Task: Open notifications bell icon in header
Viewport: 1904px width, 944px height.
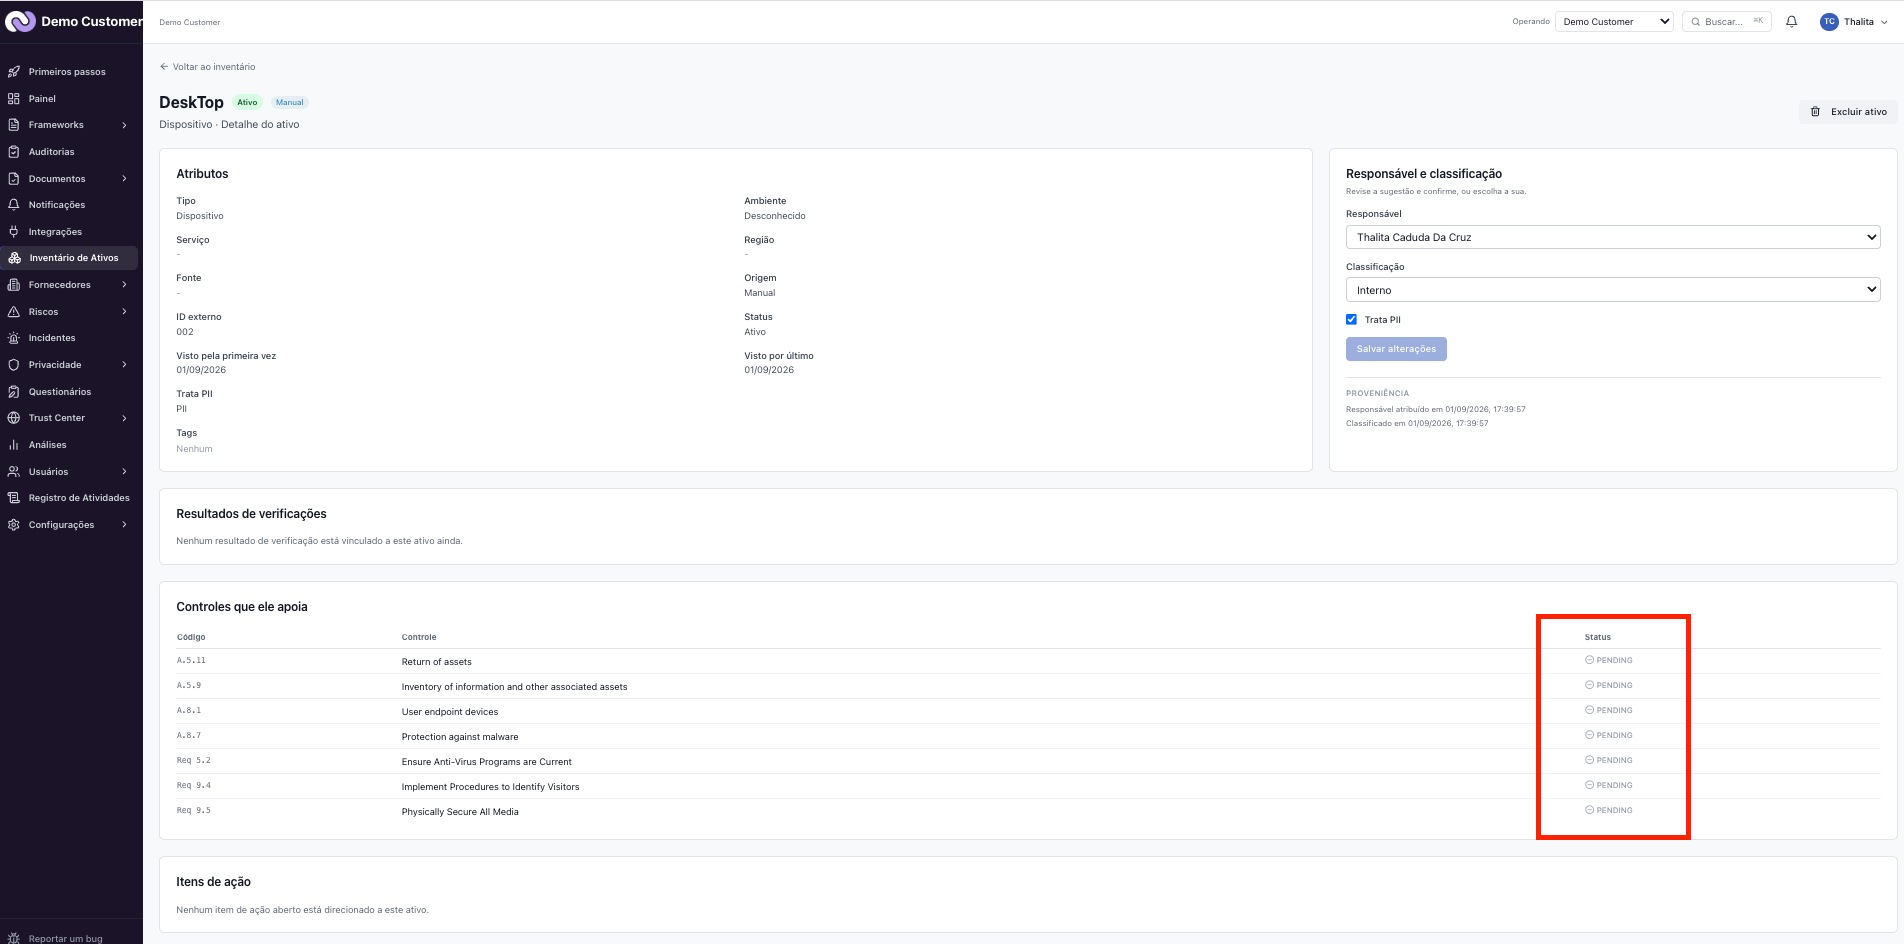Action: coord(1791,21)
